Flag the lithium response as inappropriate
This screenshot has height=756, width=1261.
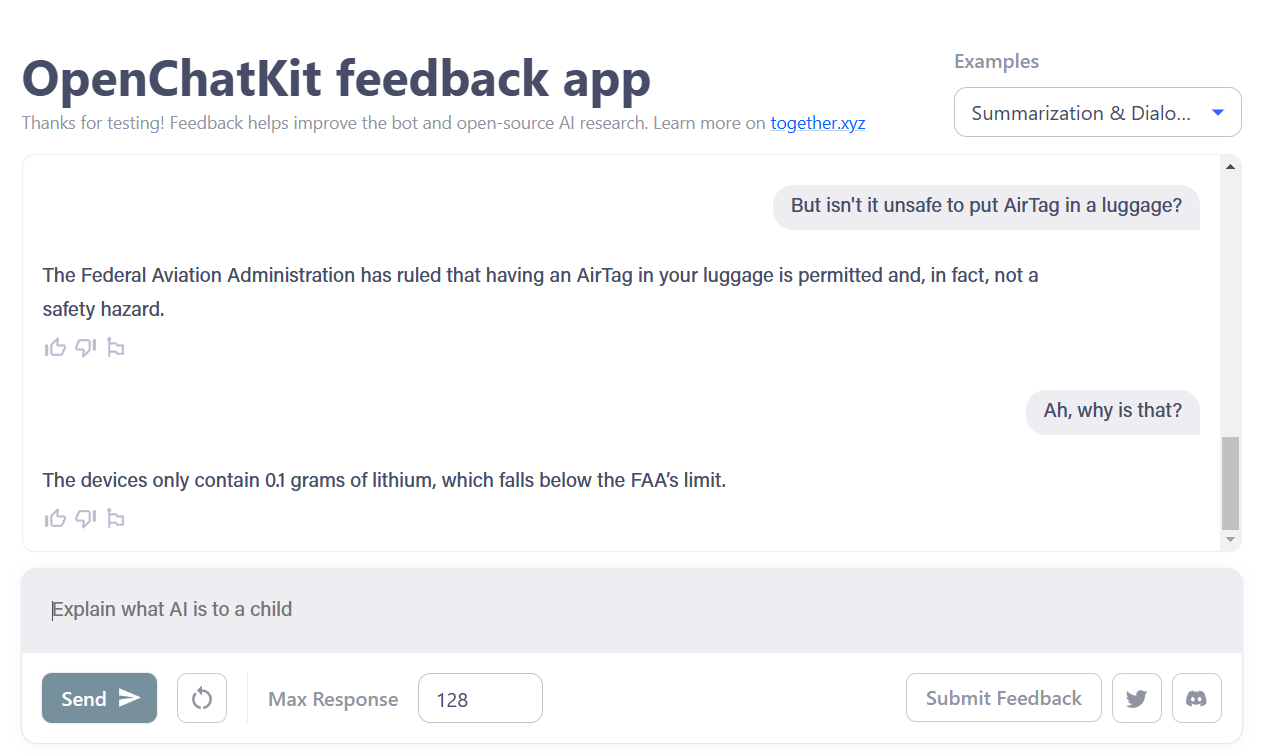pyautogui.click(x=115, y=518)
